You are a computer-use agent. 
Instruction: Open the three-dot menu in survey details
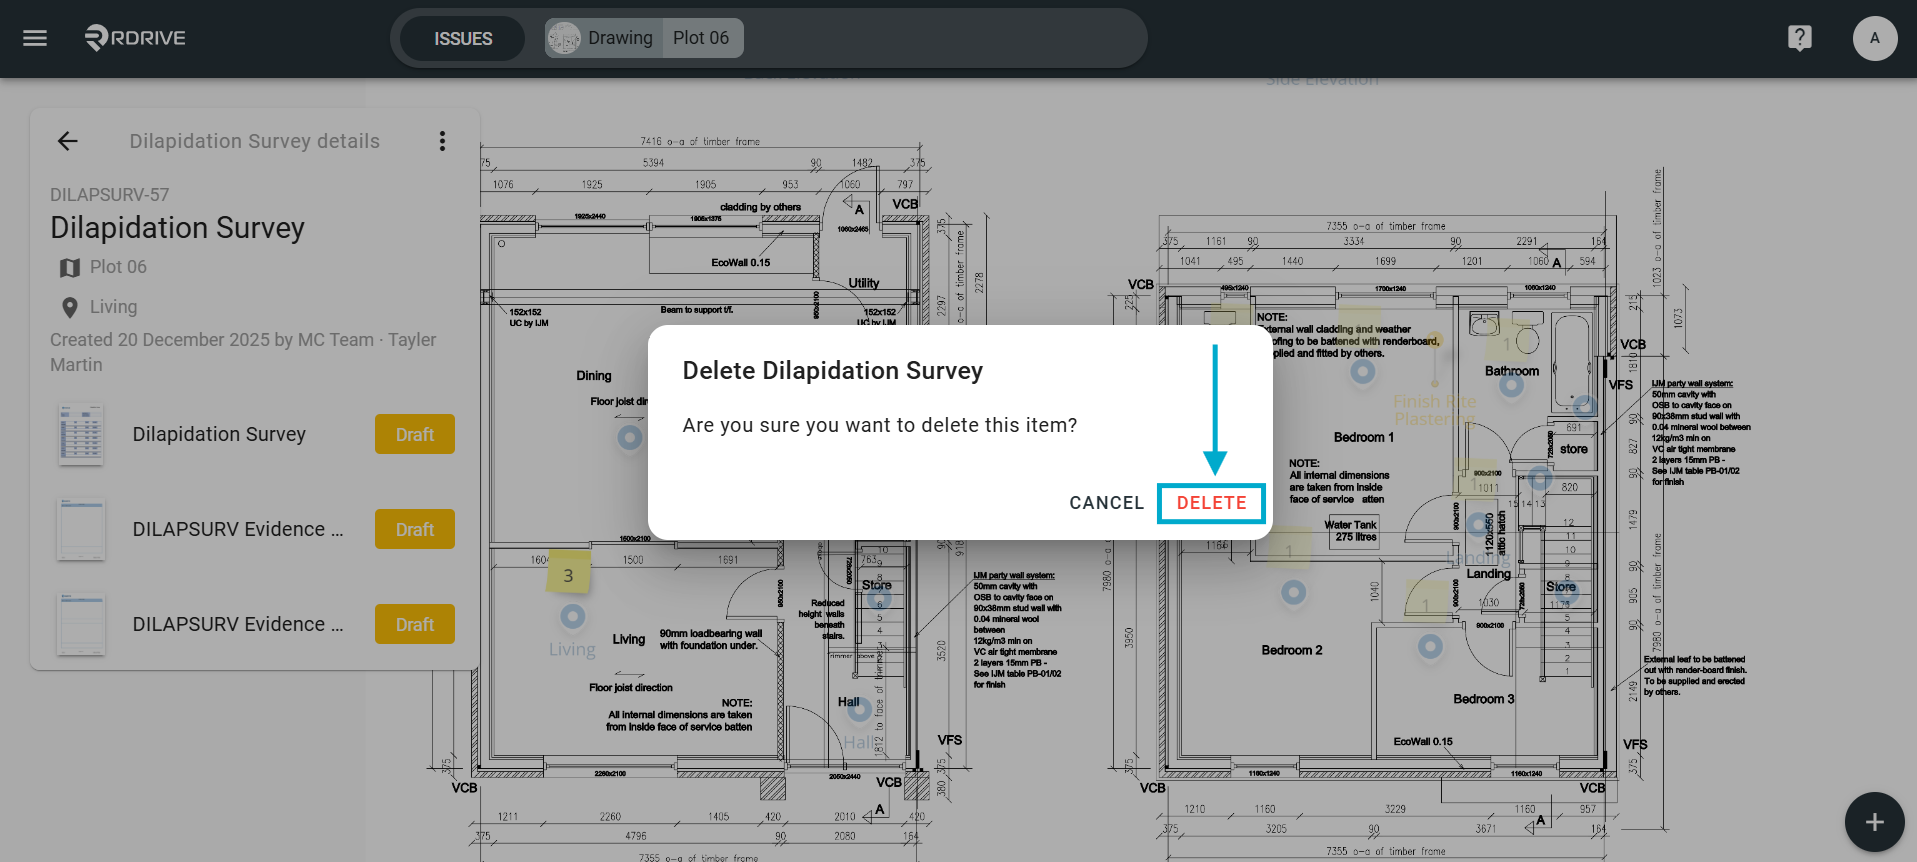pyautogui.click(x=442, y=141)
